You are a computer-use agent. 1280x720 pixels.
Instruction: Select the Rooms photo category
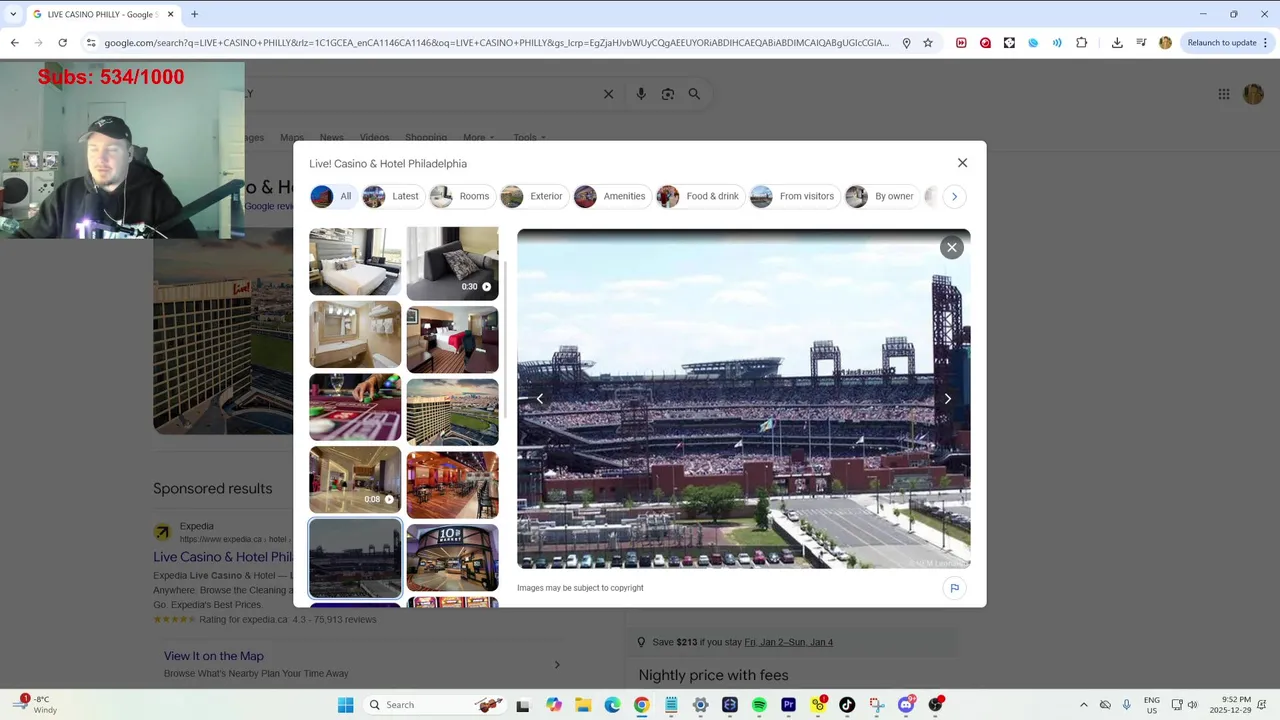[x=461, y=196]
